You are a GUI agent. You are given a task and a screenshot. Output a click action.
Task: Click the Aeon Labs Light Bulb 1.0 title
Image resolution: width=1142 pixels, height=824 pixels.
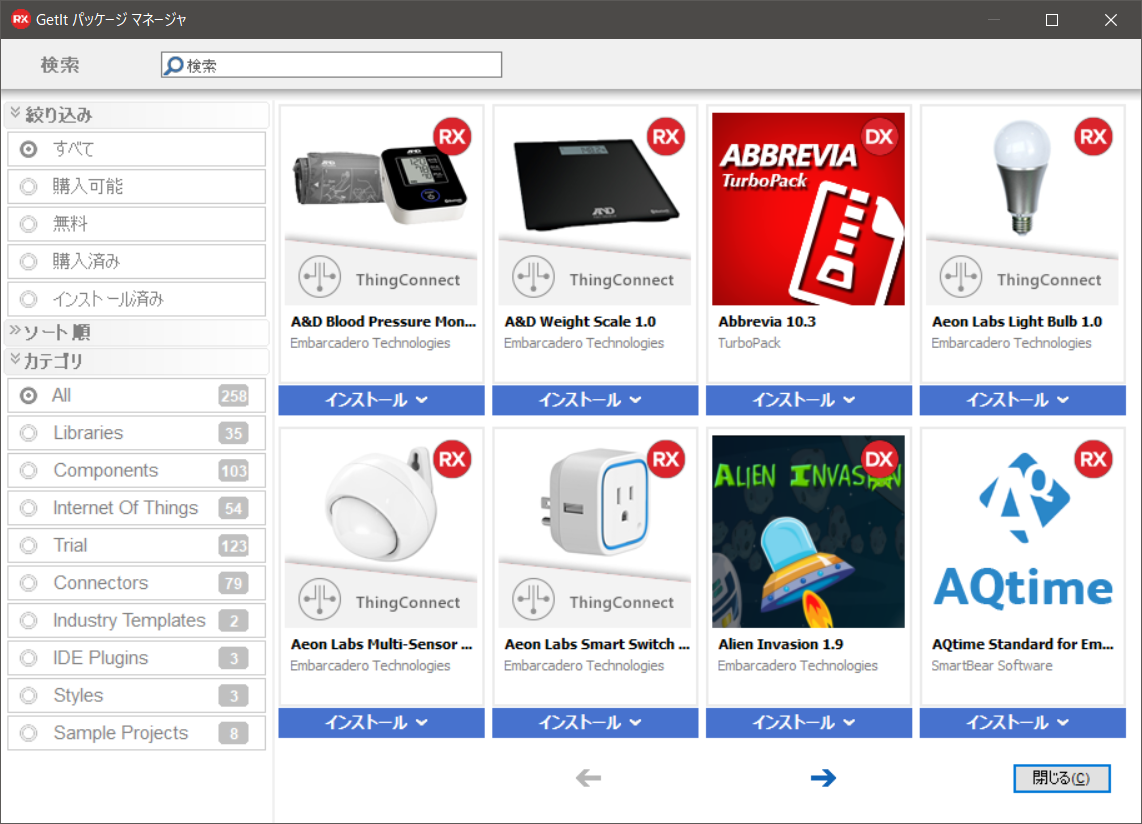pyautogui.click(x=1017, y=321)
